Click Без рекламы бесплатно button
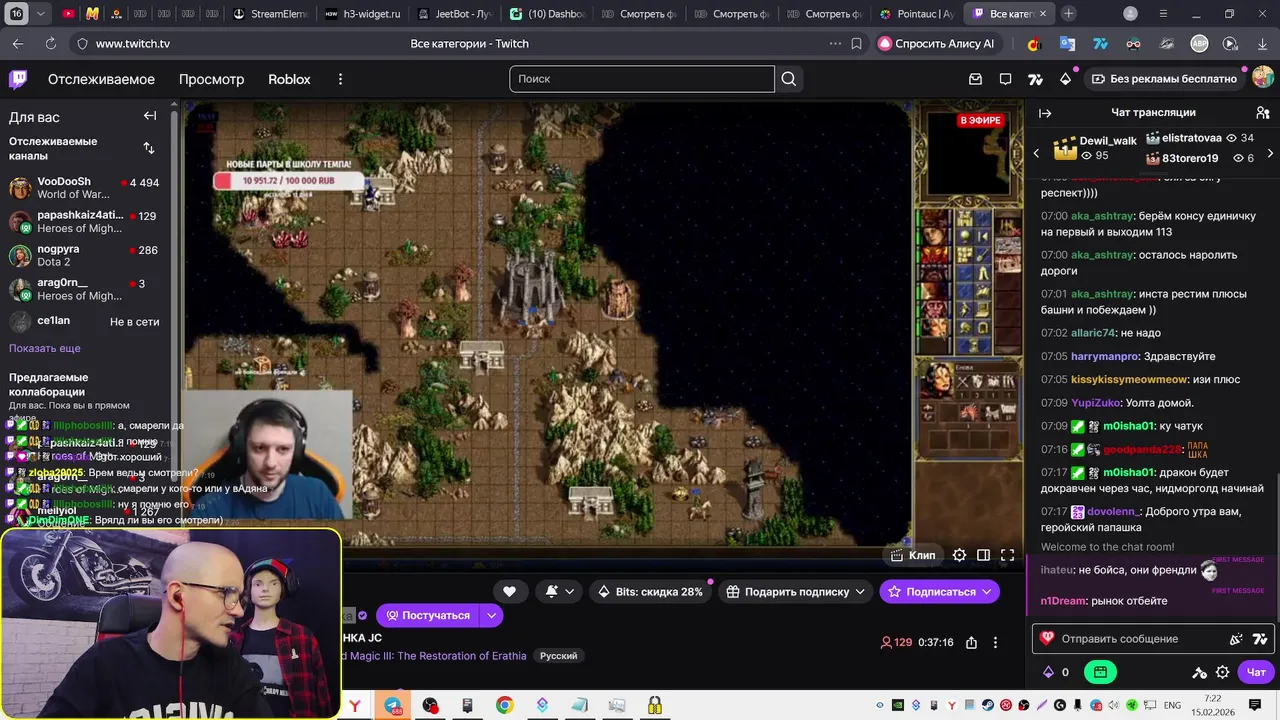1280x720 pixels. pyautogui.click(x=1164, y=79)
